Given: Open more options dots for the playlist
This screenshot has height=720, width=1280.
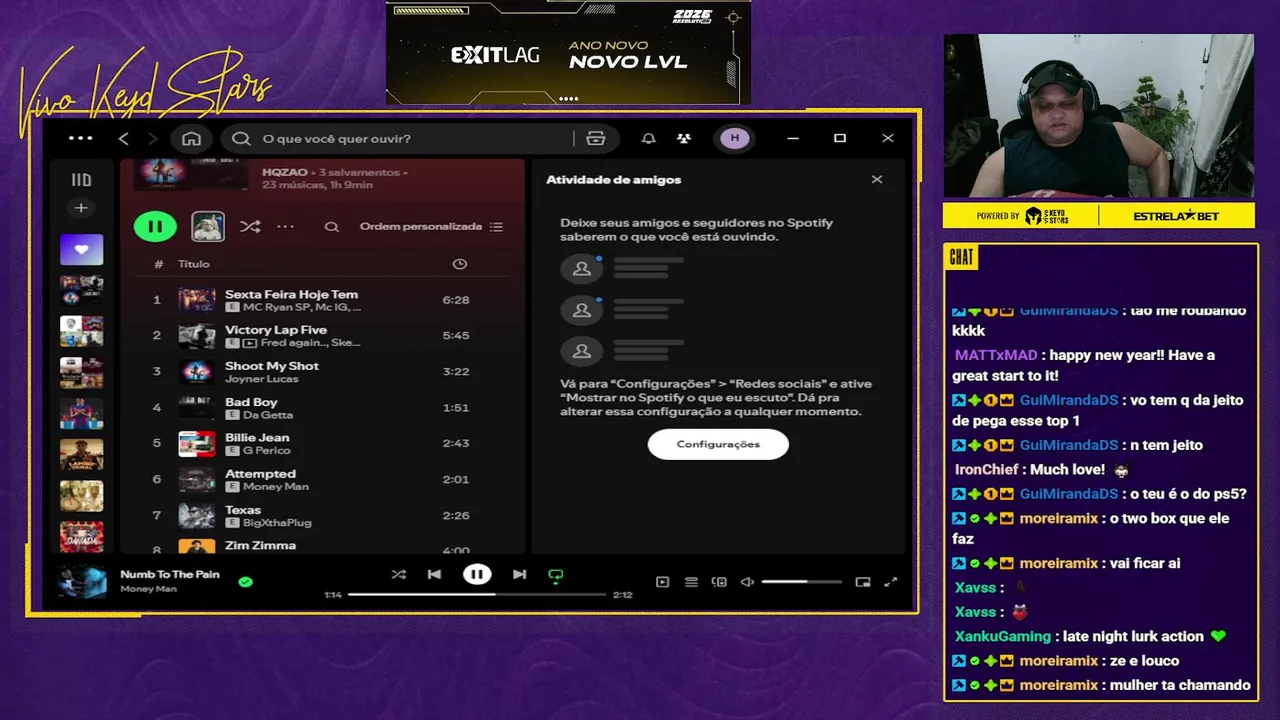Looking at the screenshot, I should click(x=285, y=227).
